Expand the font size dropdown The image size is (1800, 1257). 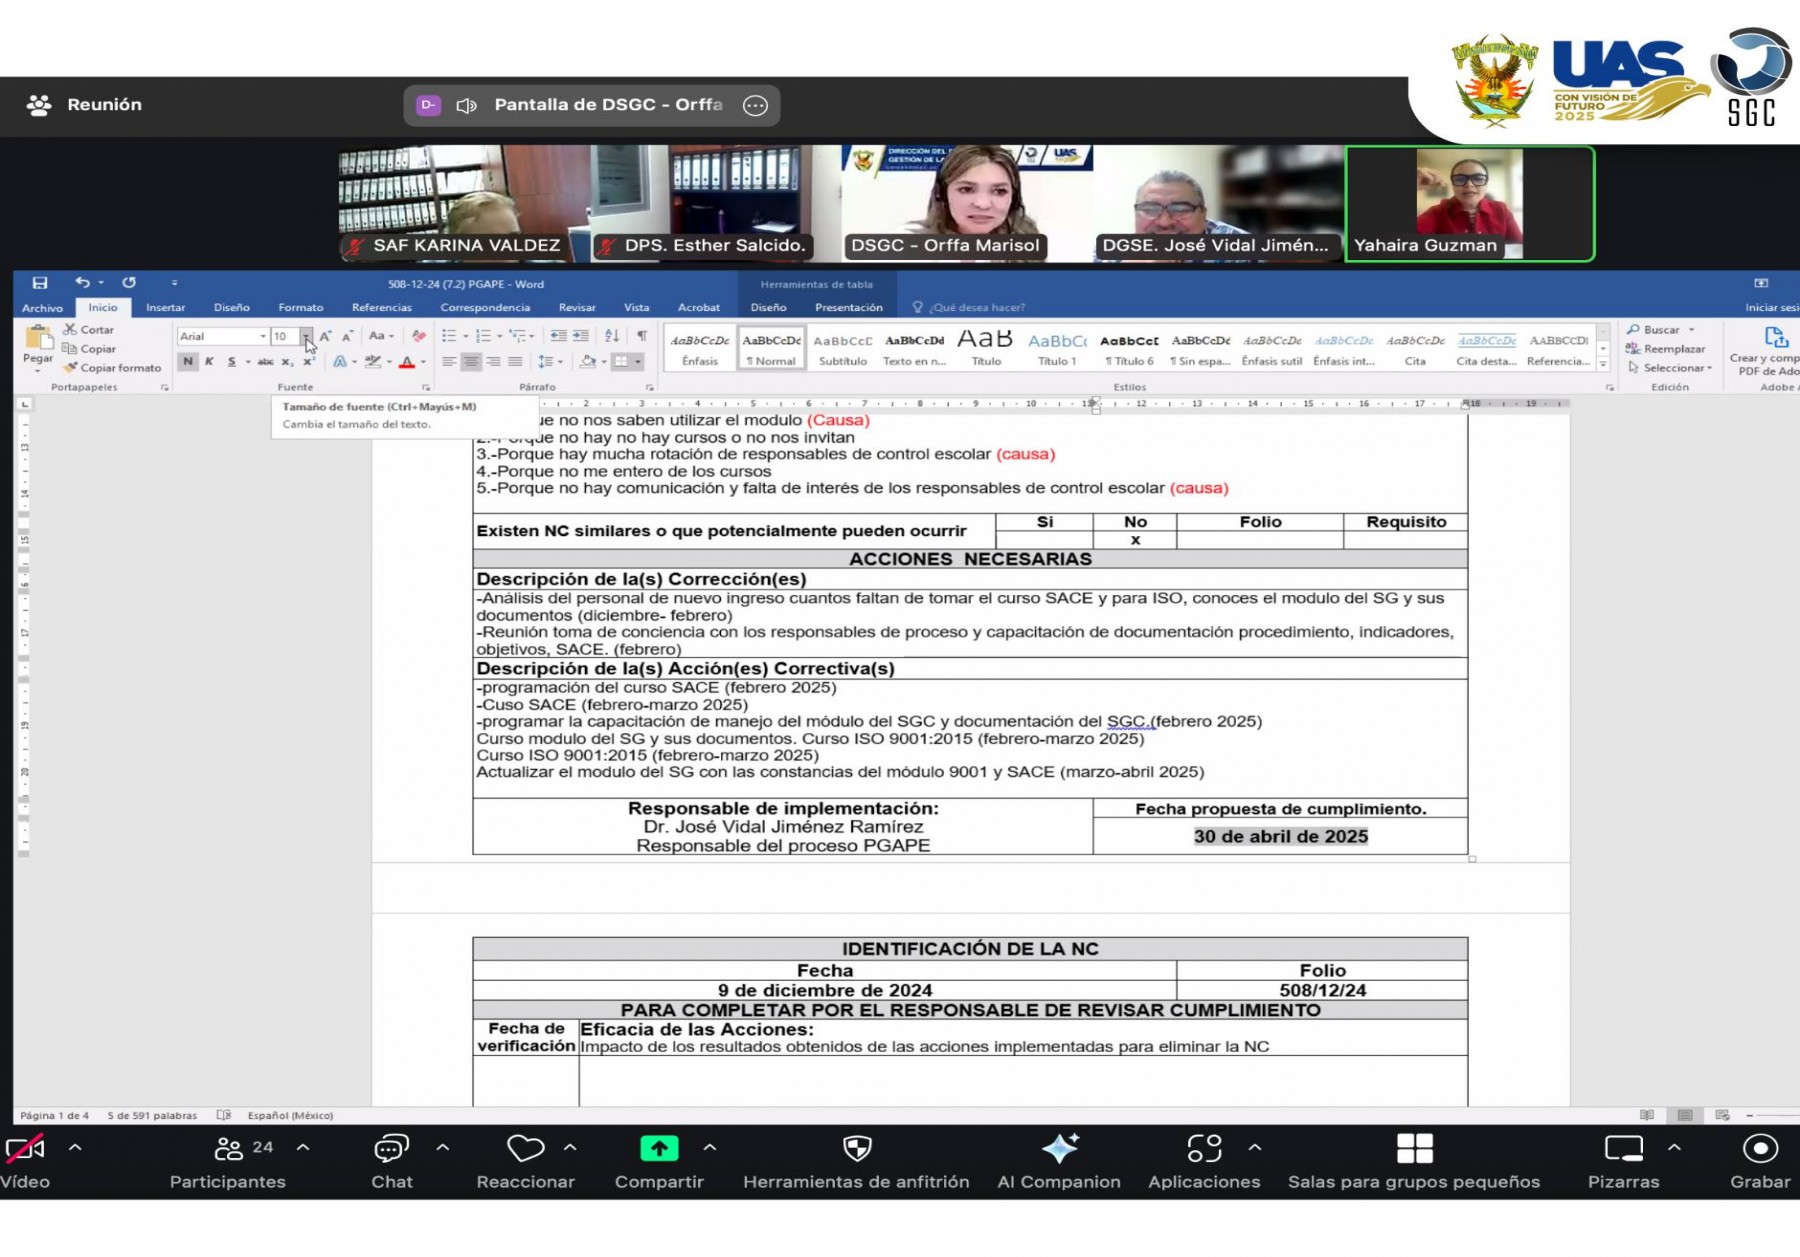coord(306,337)
